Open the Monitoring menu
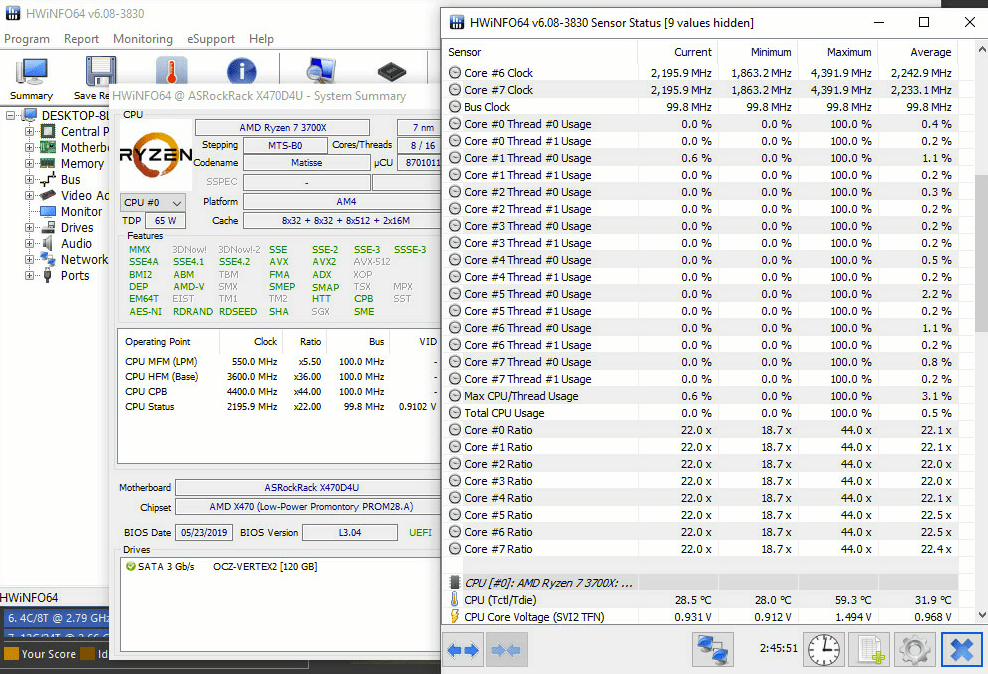Viewport: 988px width, 674px height. pyautogui.click(x=142, y=39)
